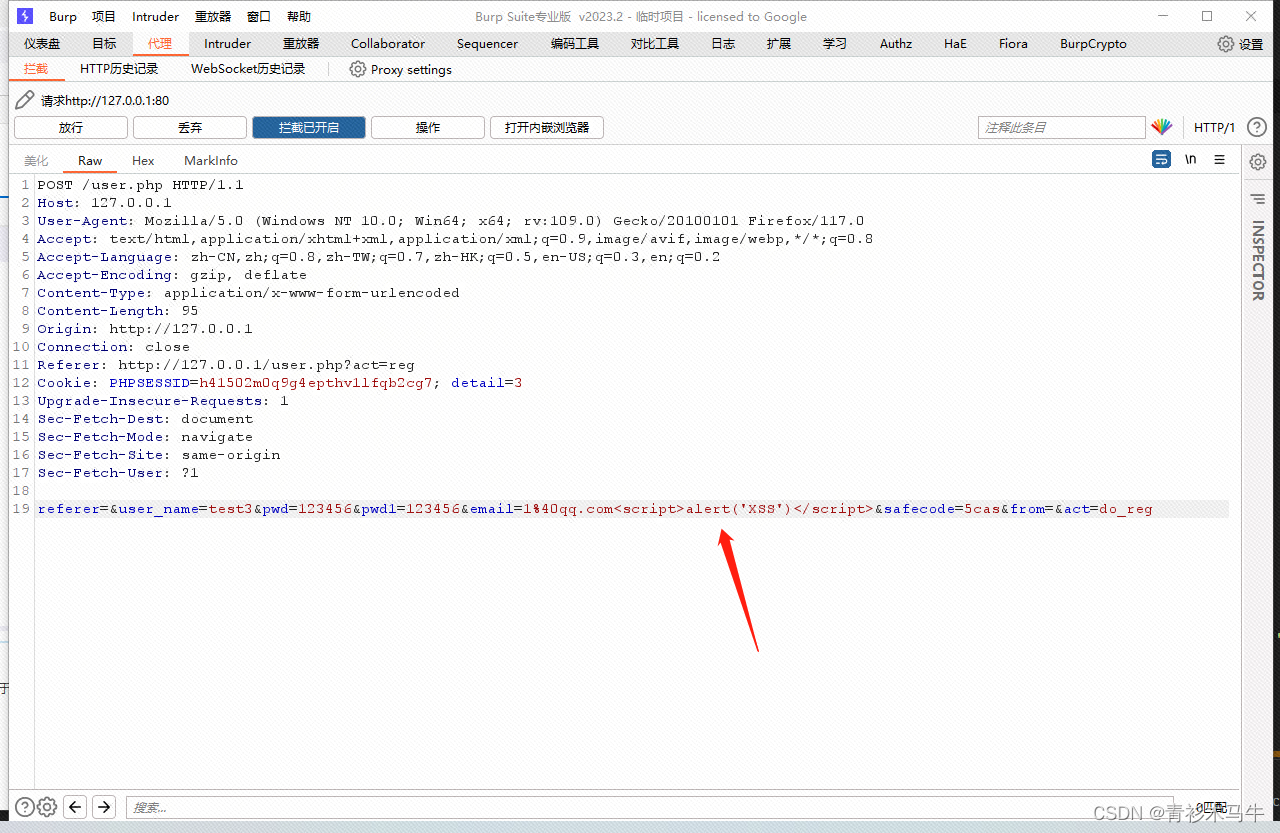Switch to the 美化 pretty view tab
The width and height of the screenshot is (1280, 833).
(36, 160)
